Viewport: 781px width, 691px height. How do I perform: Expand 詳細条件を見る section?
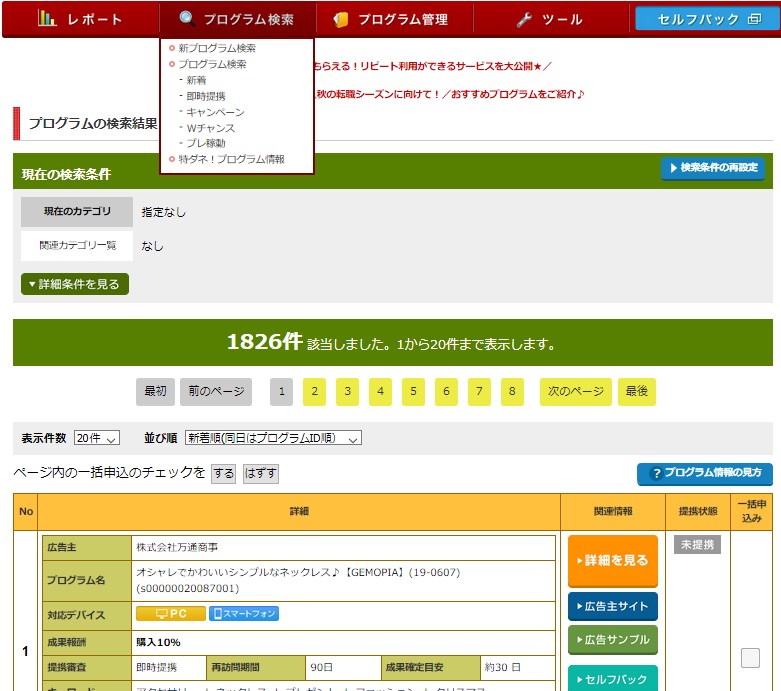point(75,284)
